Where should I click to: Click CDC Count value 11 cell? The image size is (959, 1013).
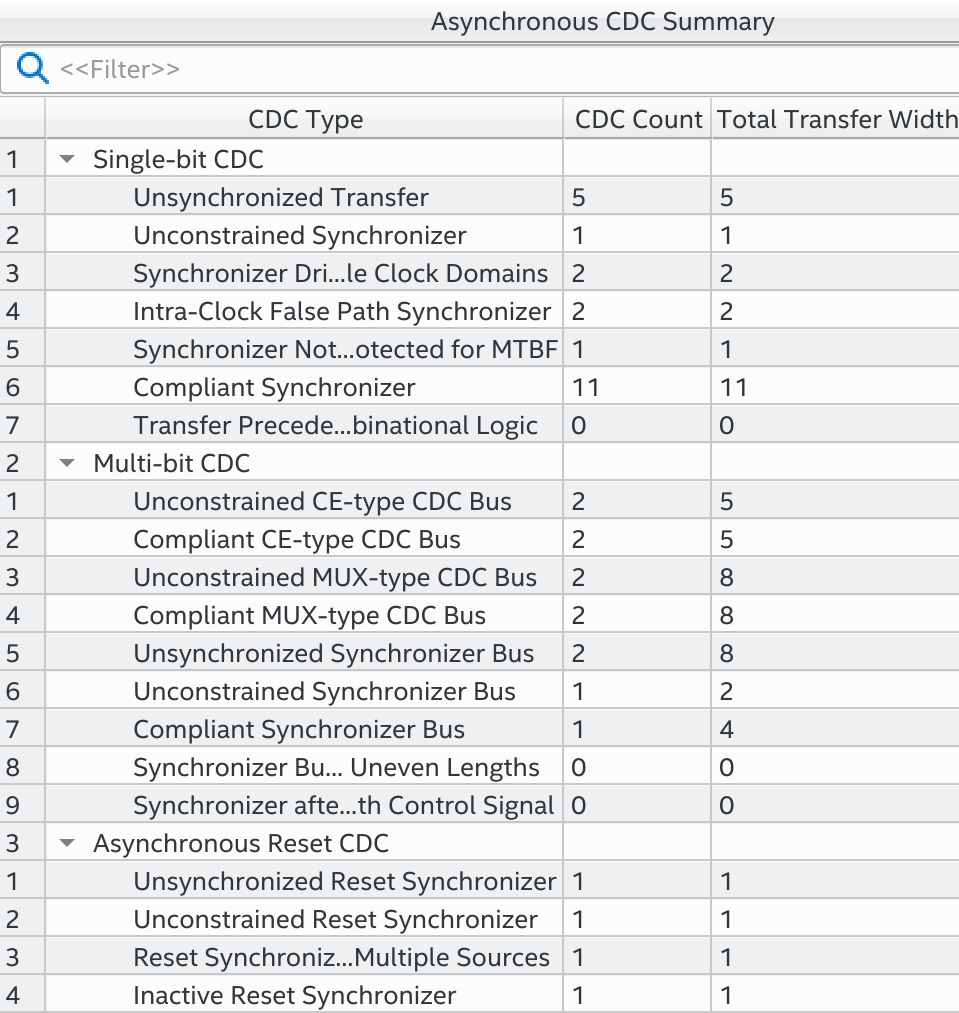pyautogui.click(x=586, y=387)
